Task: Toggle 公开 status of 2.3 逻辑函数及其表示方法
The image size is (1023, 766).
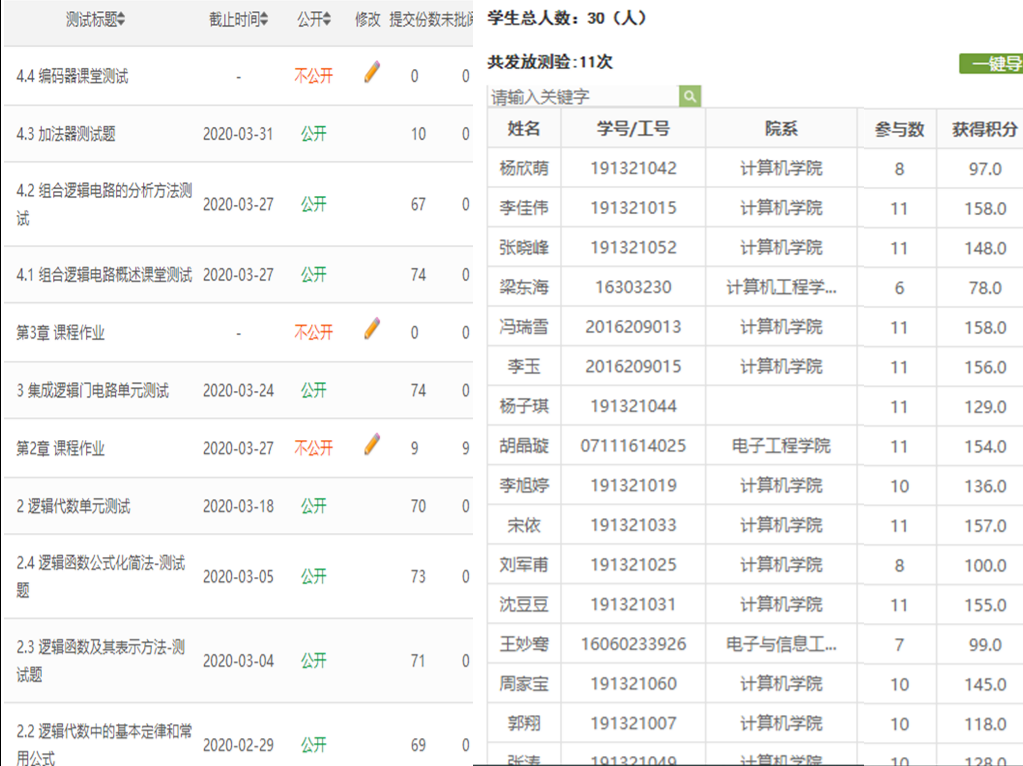Action: 313,661
